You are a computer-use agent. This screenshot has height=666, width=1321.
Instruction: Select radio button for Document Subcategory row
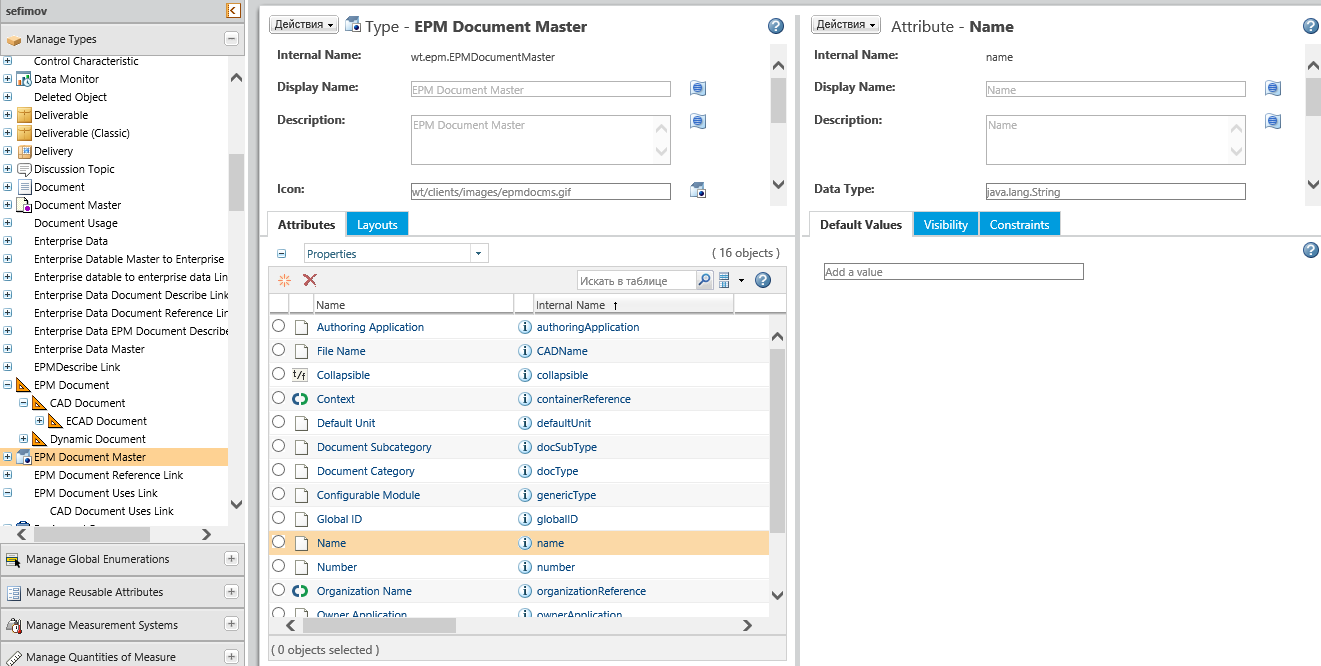click(279, 446)
